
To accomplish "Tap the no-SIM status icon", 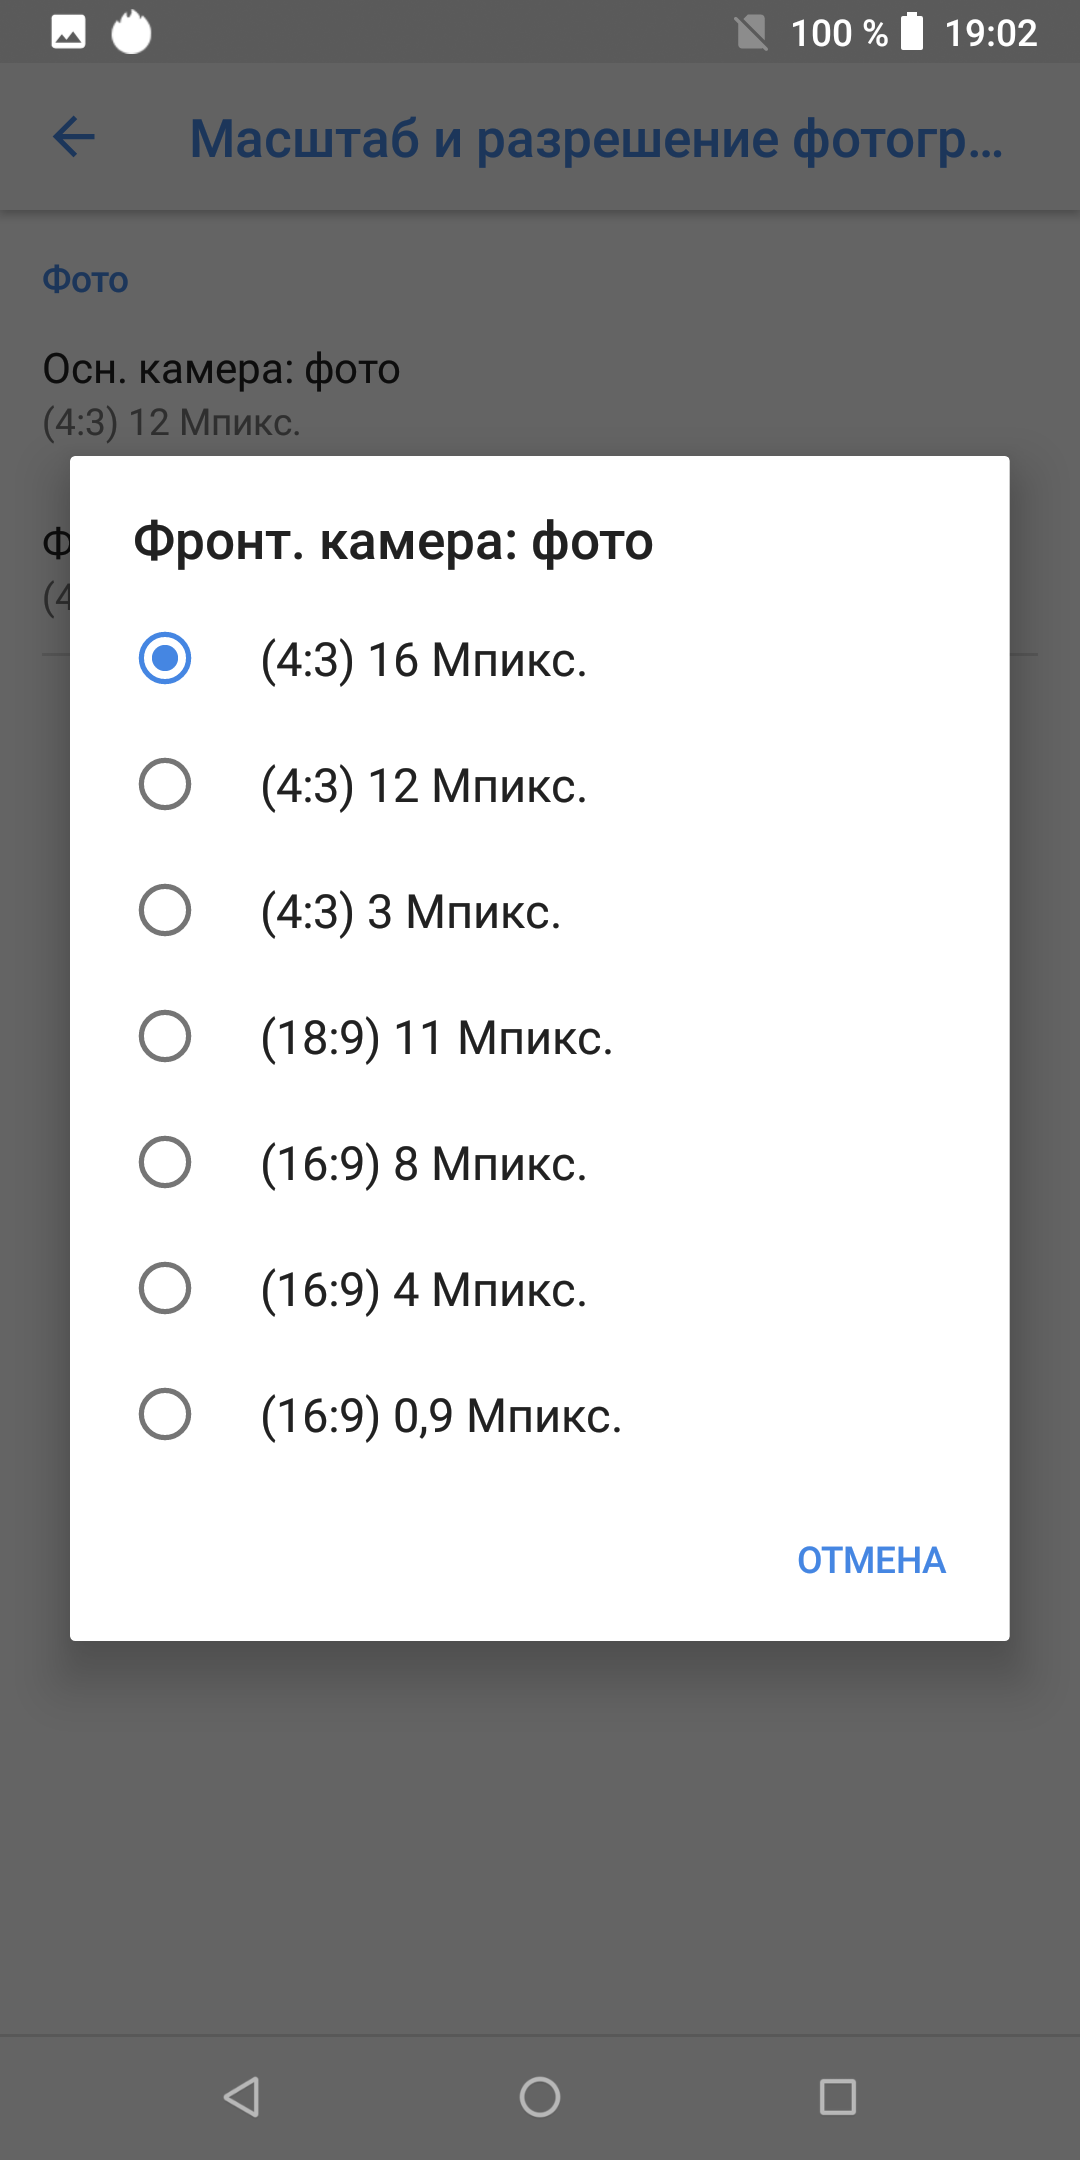I will 751,33.
